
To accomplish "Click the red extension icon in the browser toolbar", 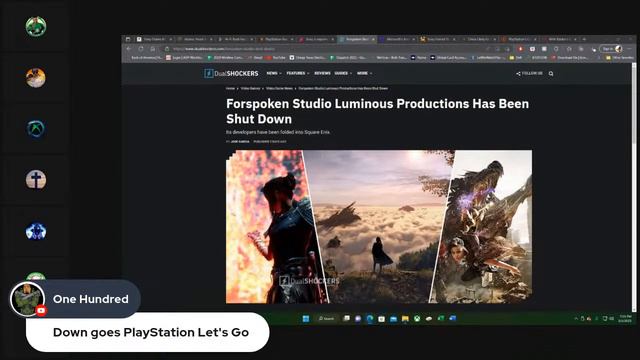I will [x=520, y=49].
